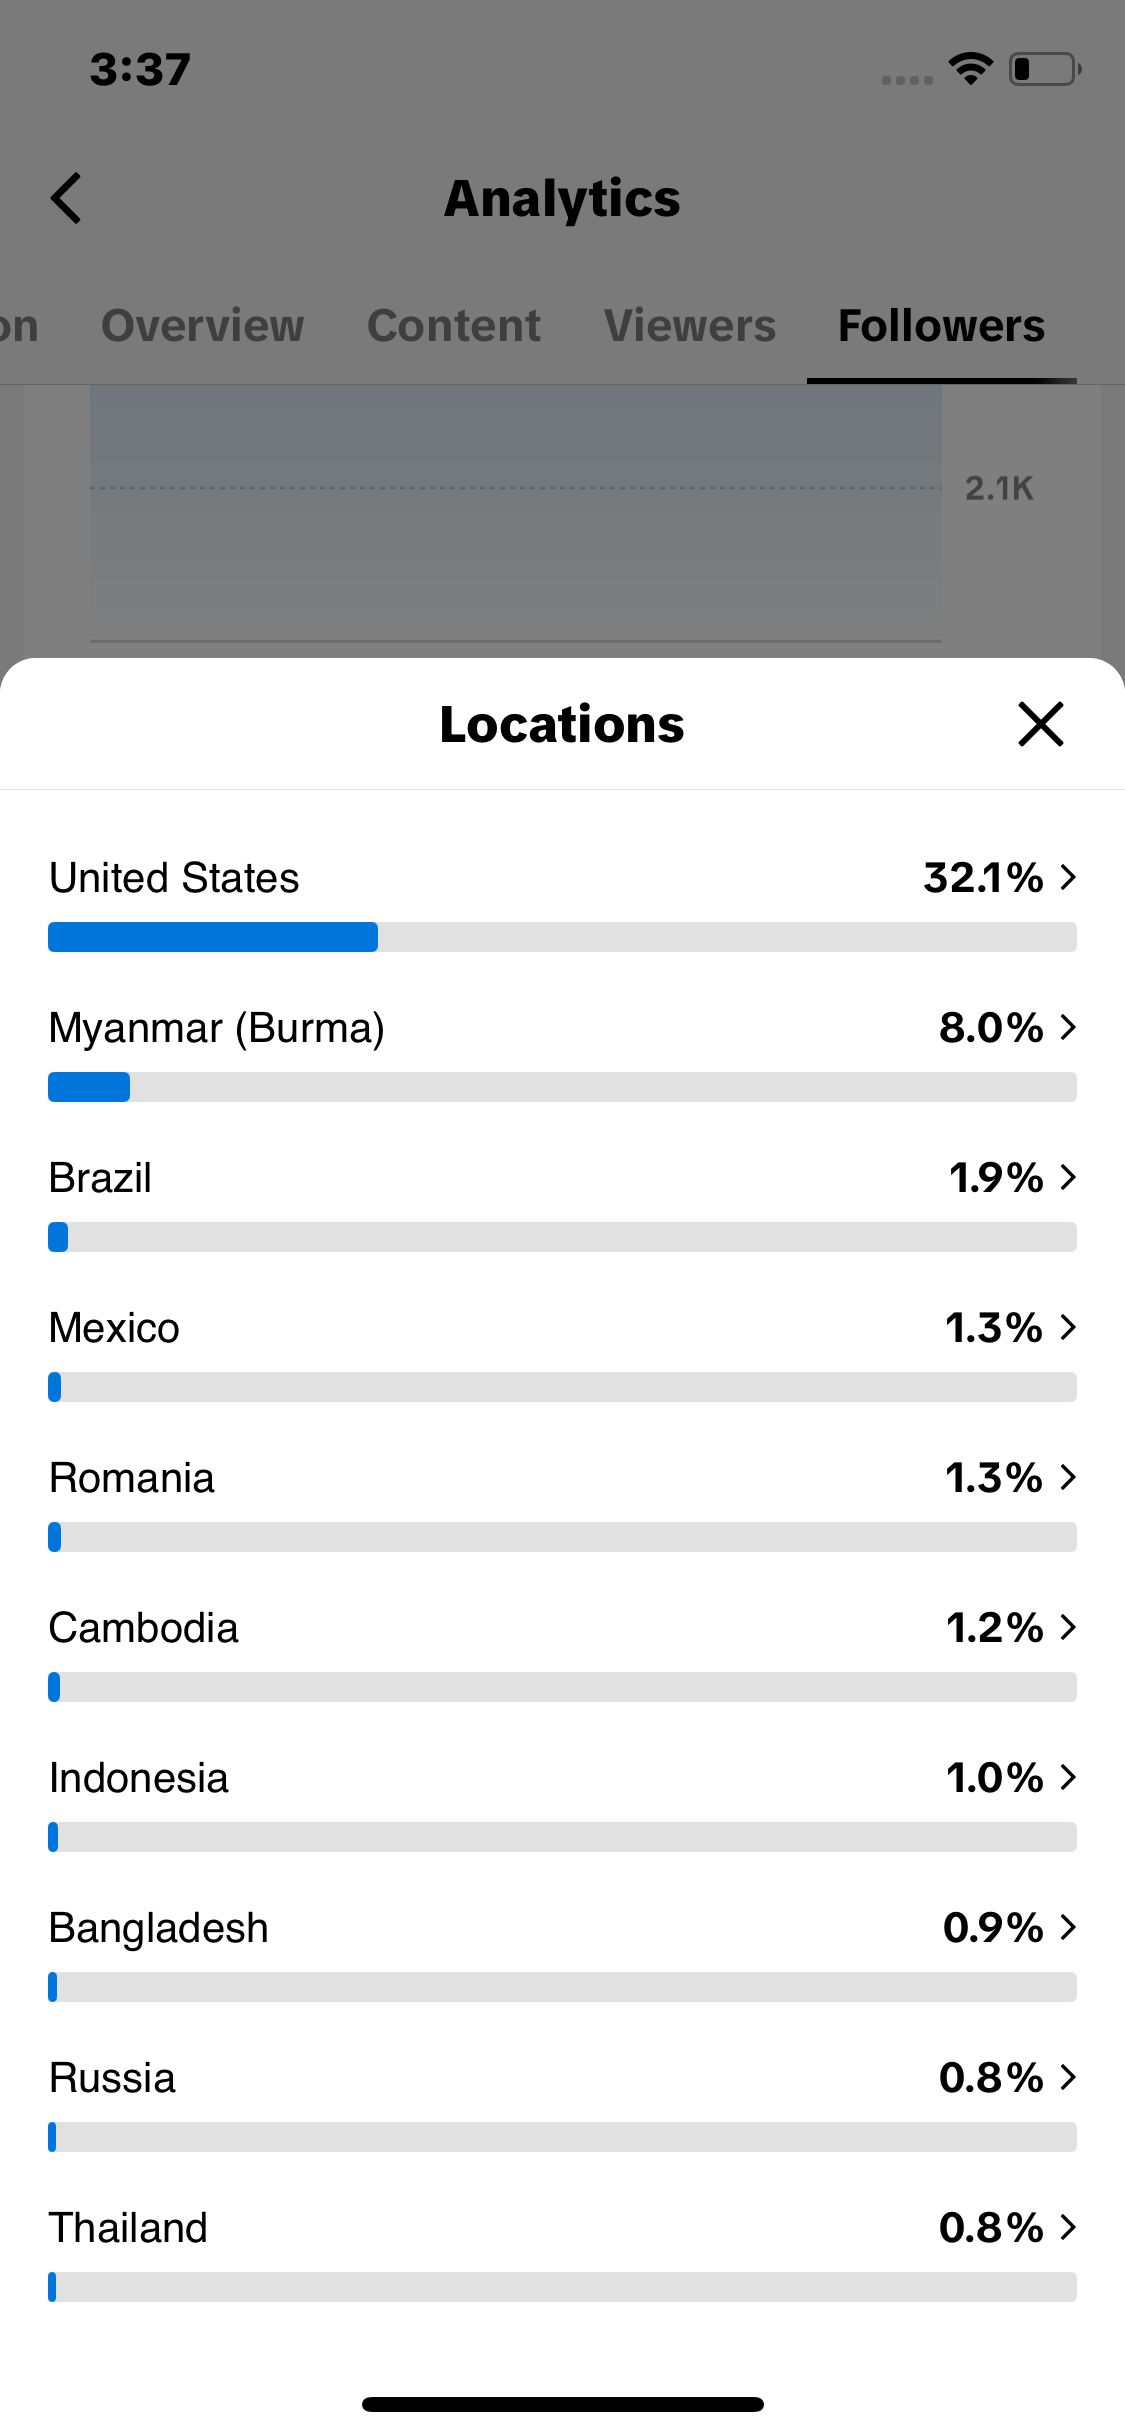Image resolution: width=1125 pixels, height=2436 pixels.
Task: Open Cambodia details chevron
Action: pyautogui.click(x=1068, y=1627)
